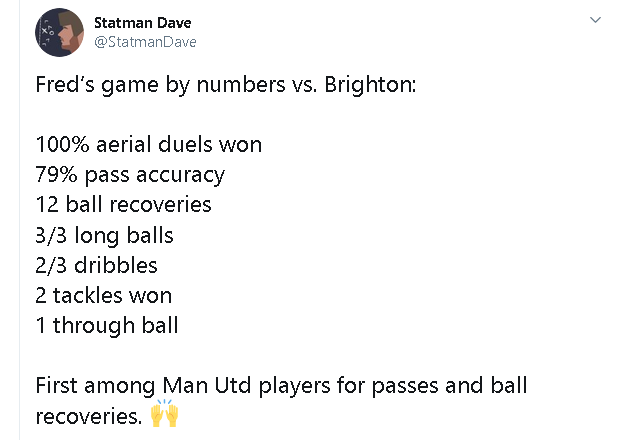Select the word "passes" in the closing sentence
The height and width of the screenshot is (440, 618).
click(x=405, y=386)
